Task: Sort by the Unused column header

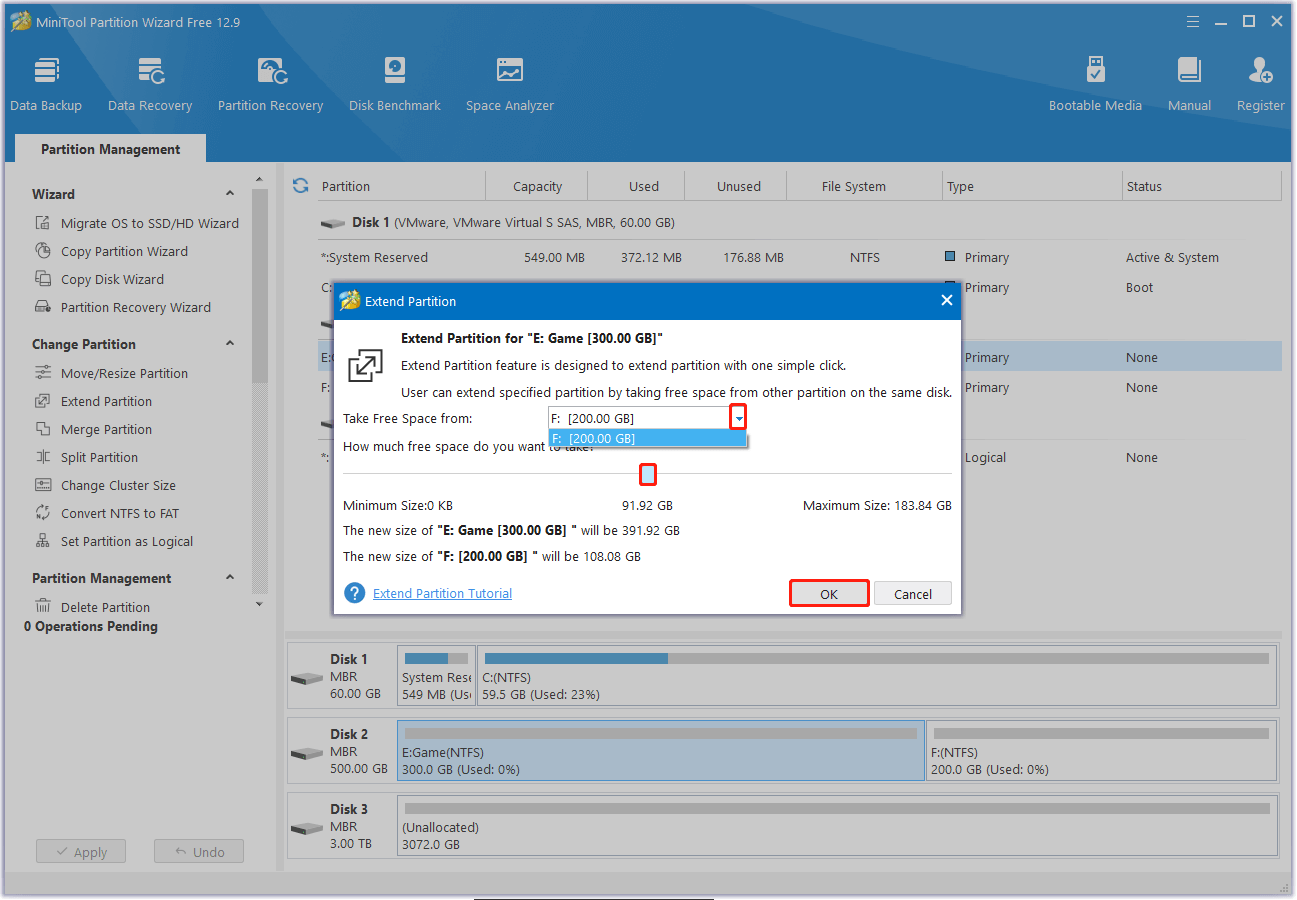Action: click(x=736, y=186)
